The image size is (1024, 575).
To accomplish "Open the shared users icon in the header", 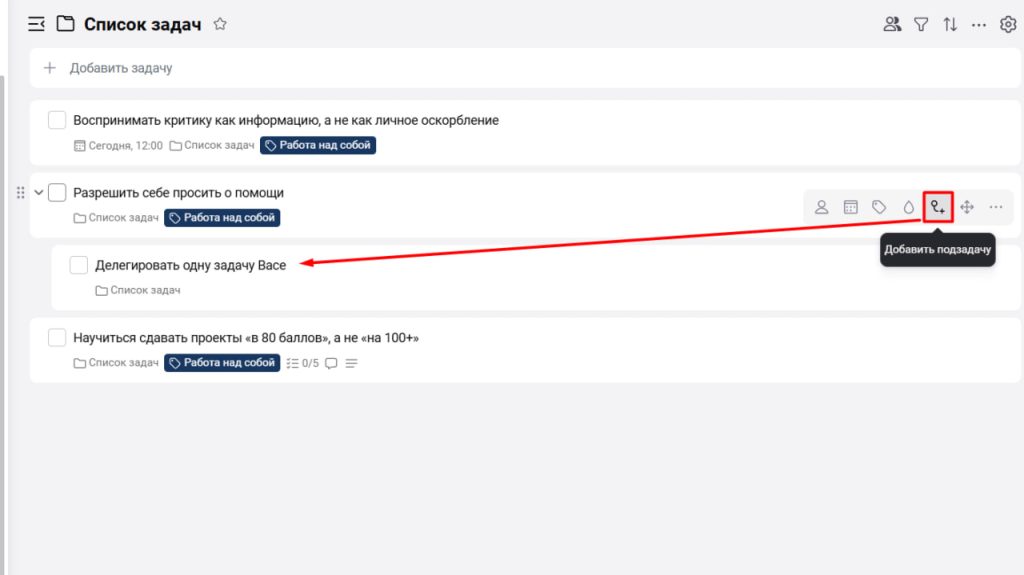I will (x=892, y=24).
